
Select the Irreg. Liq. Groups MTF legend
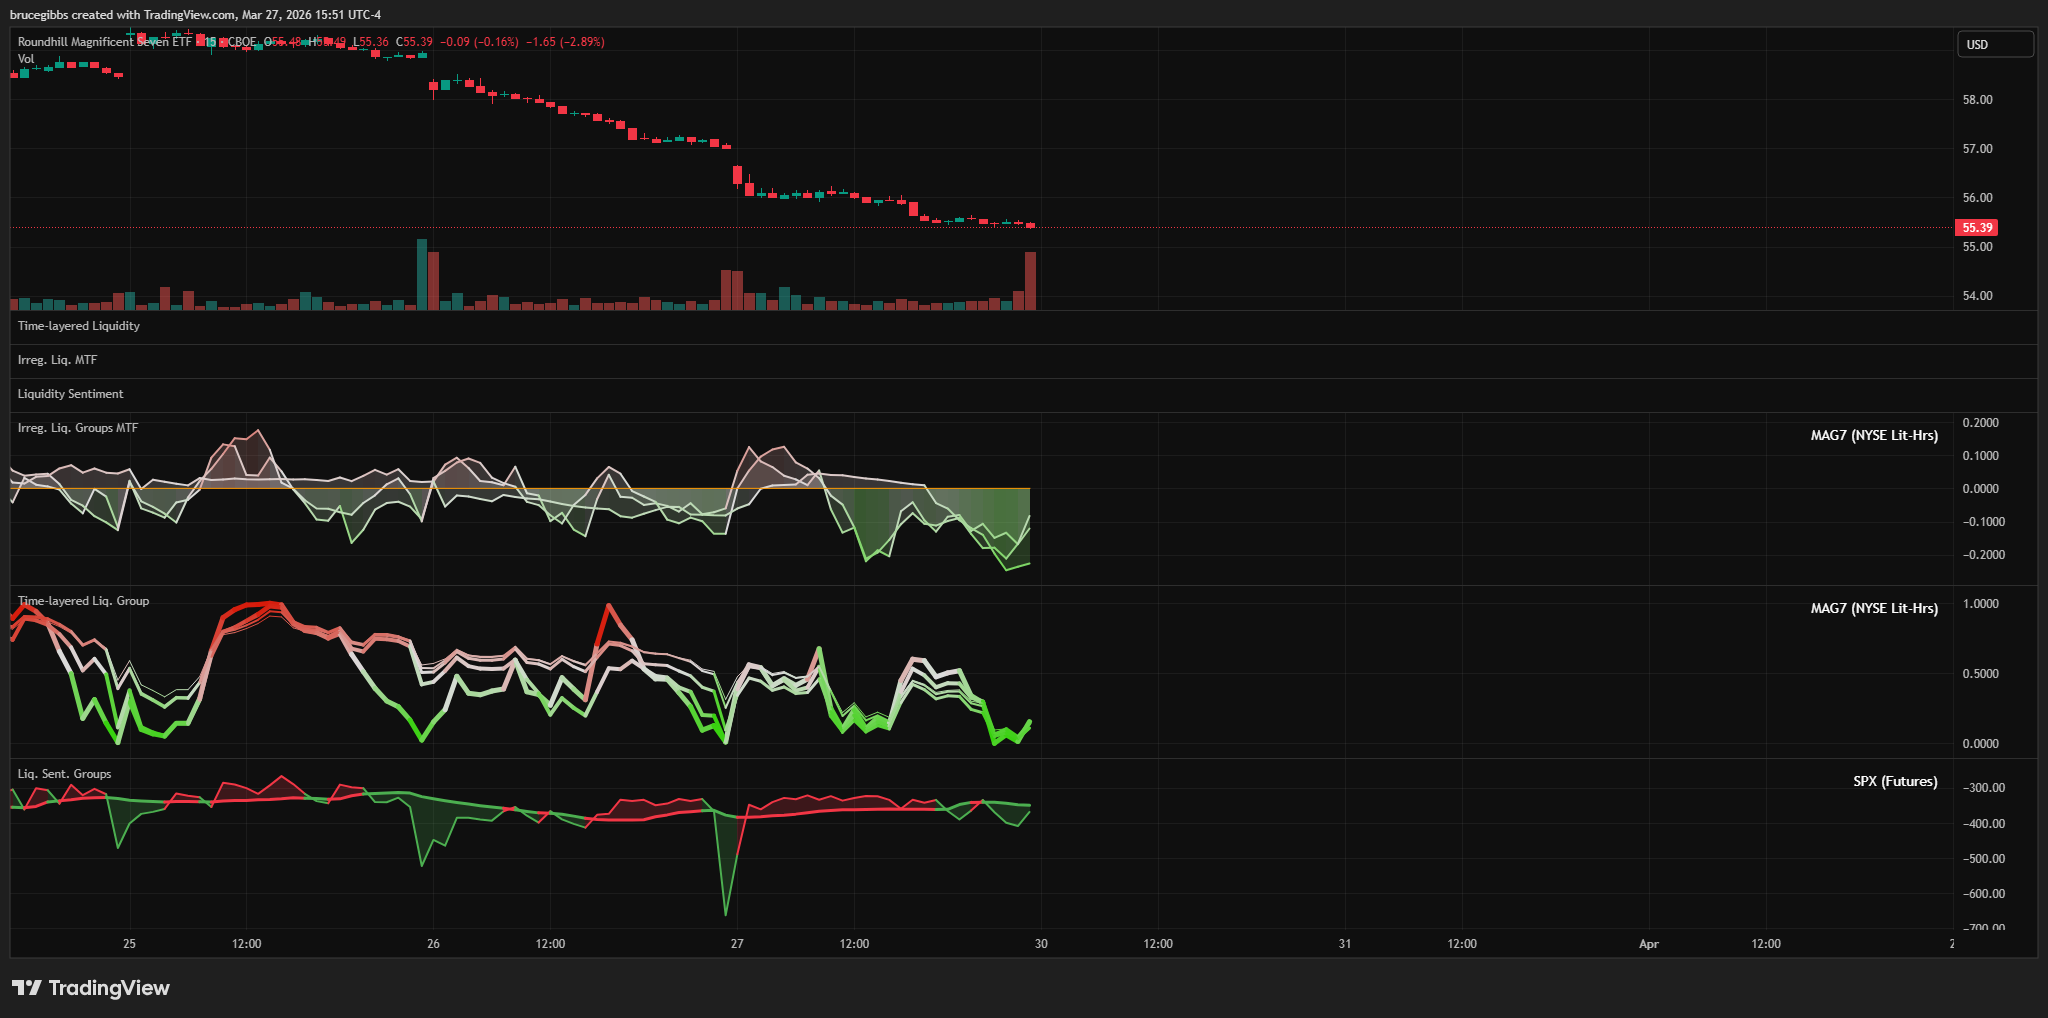point(78,428)
